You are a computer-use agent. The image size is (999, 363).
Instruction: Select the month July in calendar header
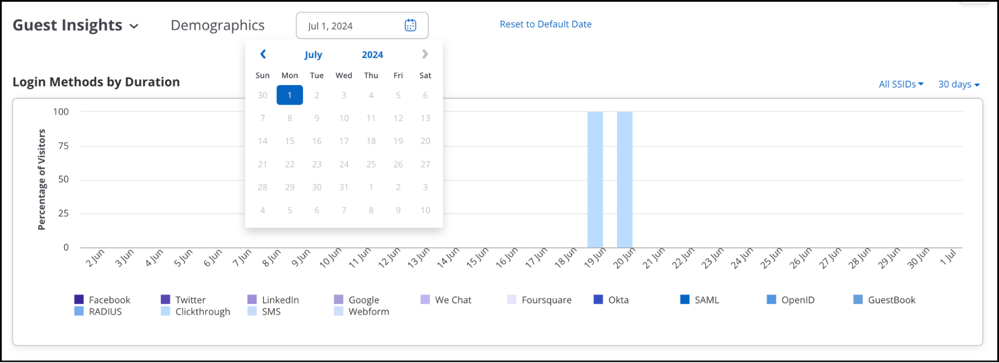(313, 55)
